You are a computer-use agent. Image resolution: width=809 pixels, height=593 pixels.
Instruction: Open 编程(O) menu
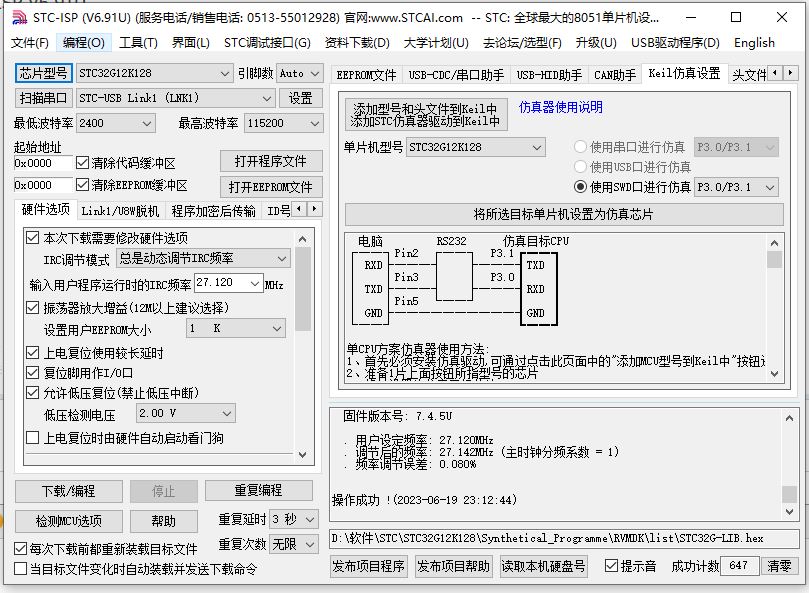tap(84, 42)
